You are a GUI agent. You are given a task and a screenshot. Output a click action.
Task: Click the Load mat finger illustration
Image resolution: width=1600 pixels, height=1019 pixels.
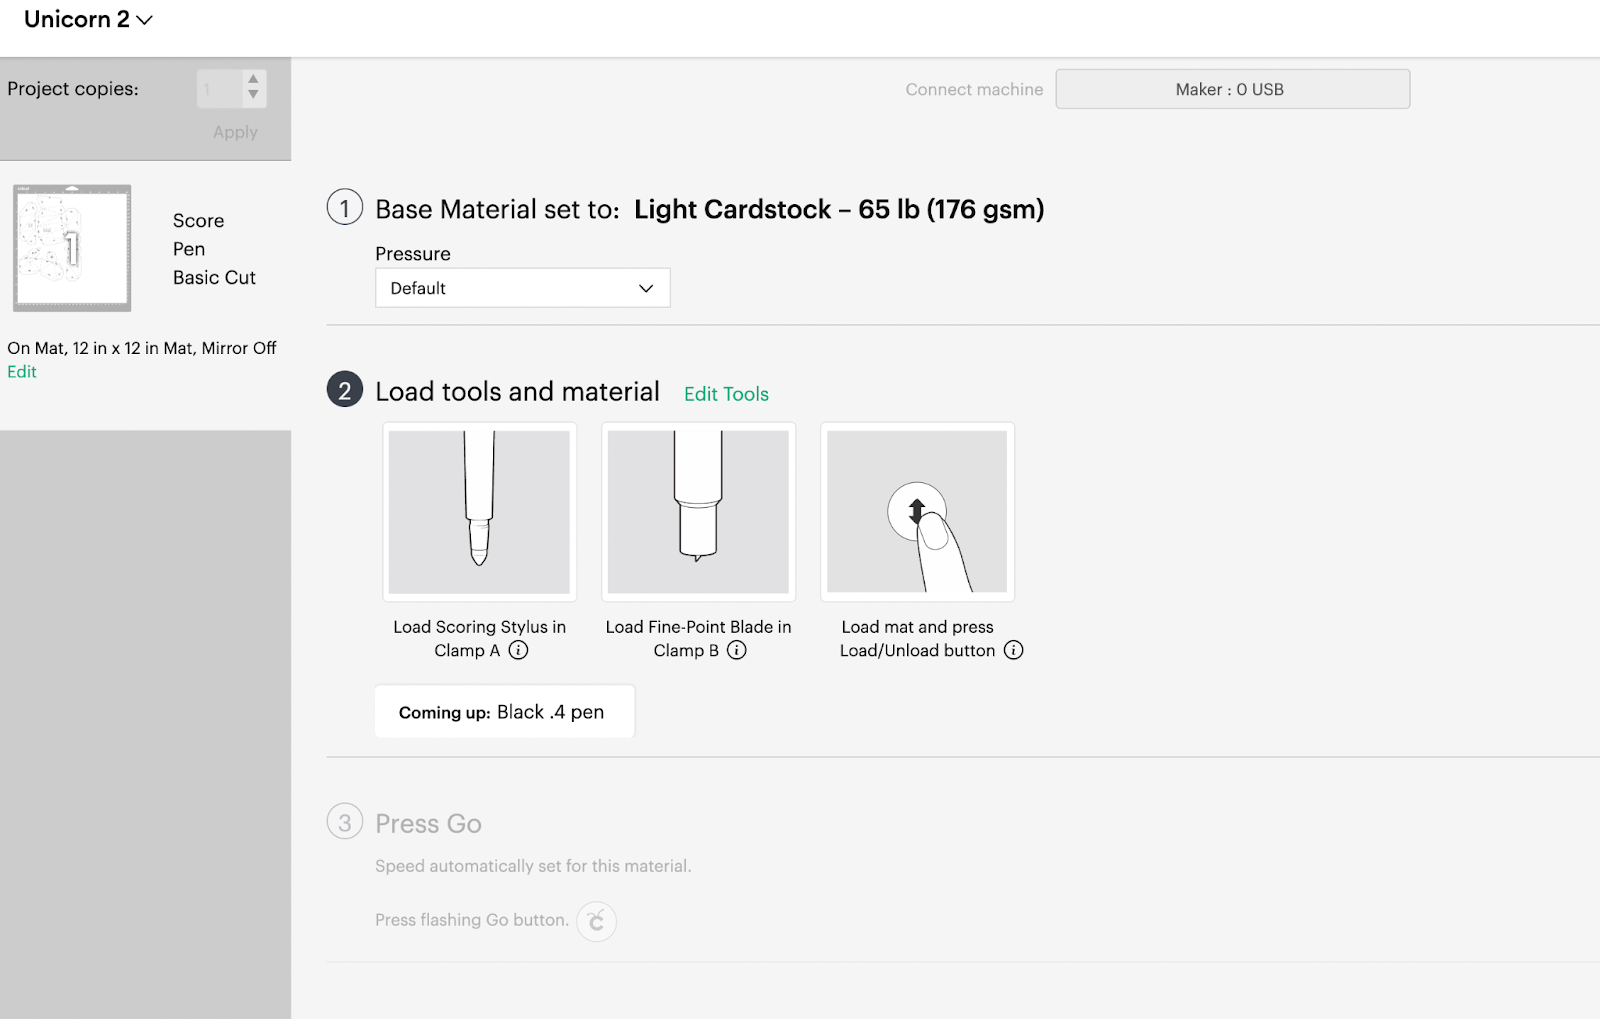coord(917,512)
